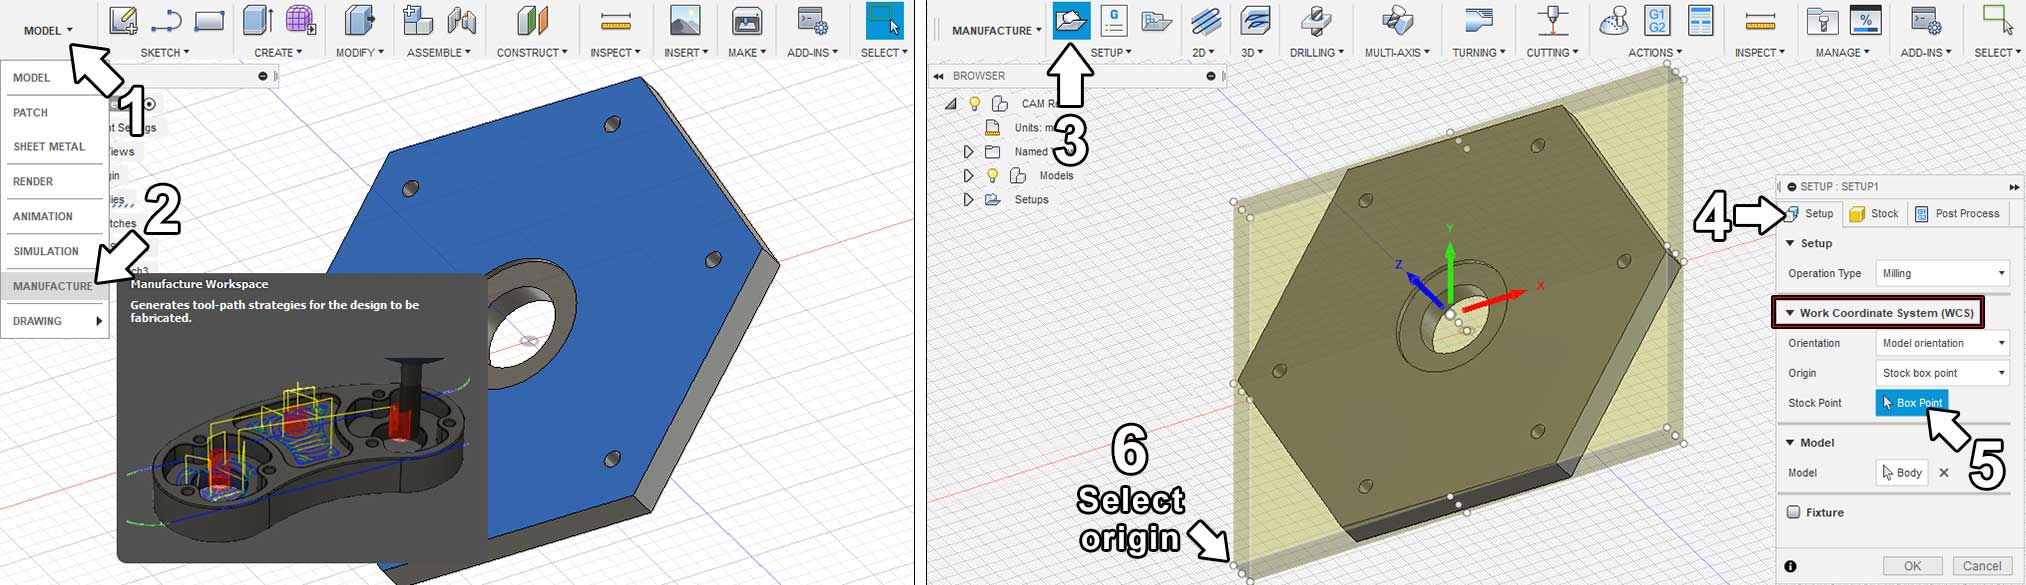The image size is (2026, 585).
Task: Toggle the CAM Root lightbulb visibility
Action: click(x=975, y=103)
